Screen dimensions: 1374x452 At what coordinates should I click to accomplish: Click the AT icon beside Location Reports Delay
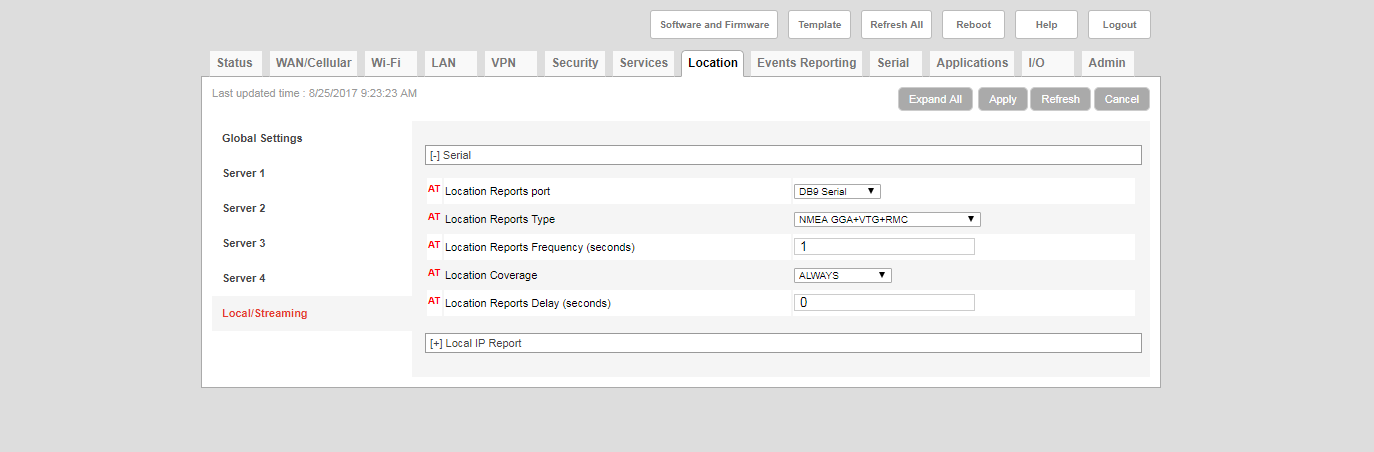point(434,301)
